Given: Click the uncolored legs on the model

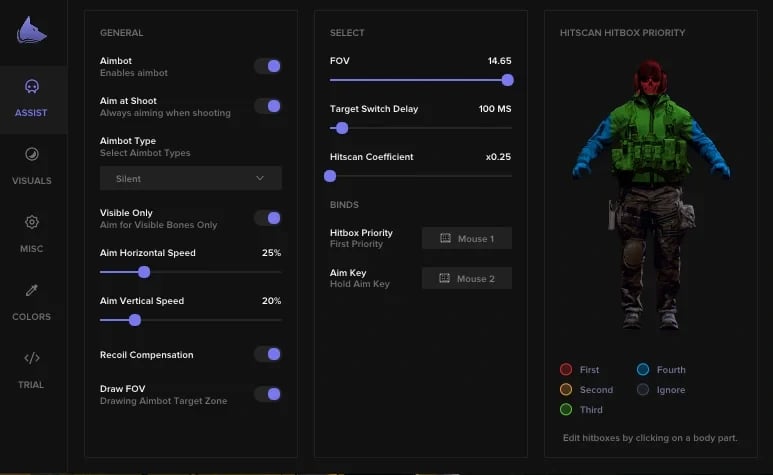Looking at the screenshot, I should [x=651, y=256].
